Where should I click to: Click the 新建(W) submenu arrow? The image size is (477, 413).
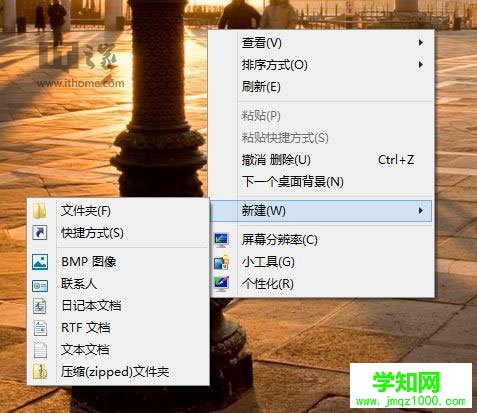click(x=421, y=211)
